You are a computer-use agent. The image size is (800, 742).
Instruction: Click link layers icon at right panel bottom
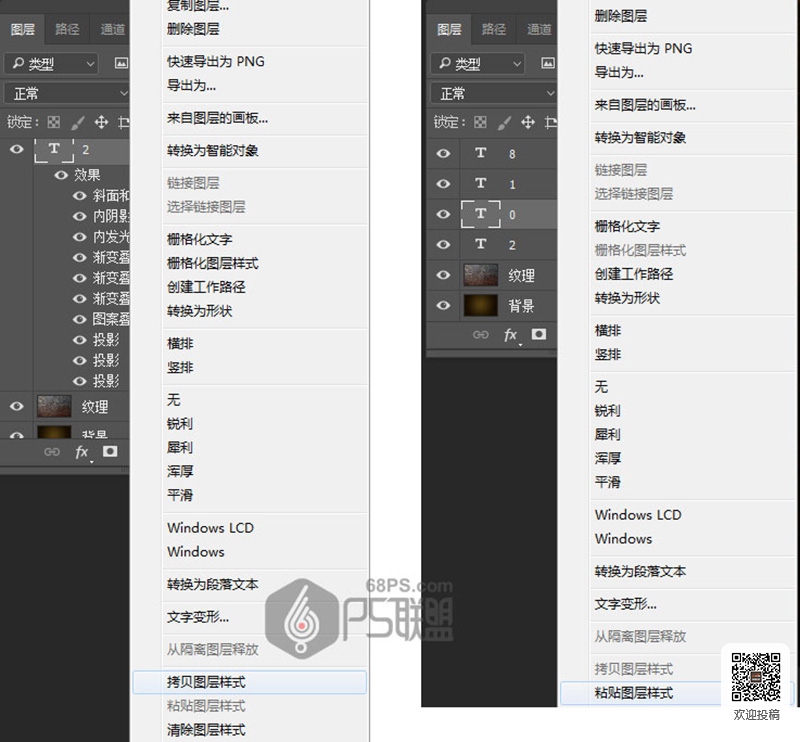click(x=481, y=335)
